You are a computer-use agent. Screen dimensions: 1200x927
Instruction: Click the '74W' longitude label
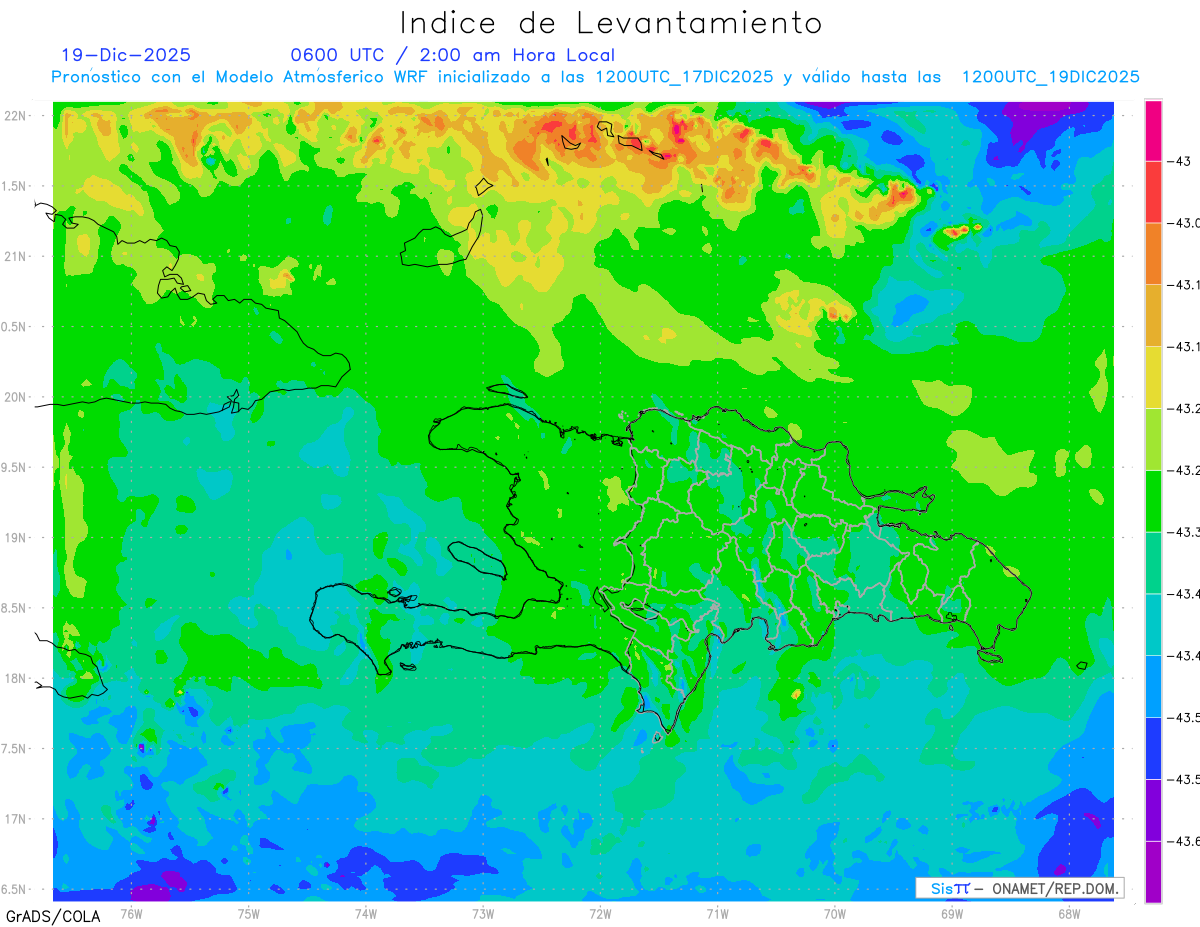365,912
